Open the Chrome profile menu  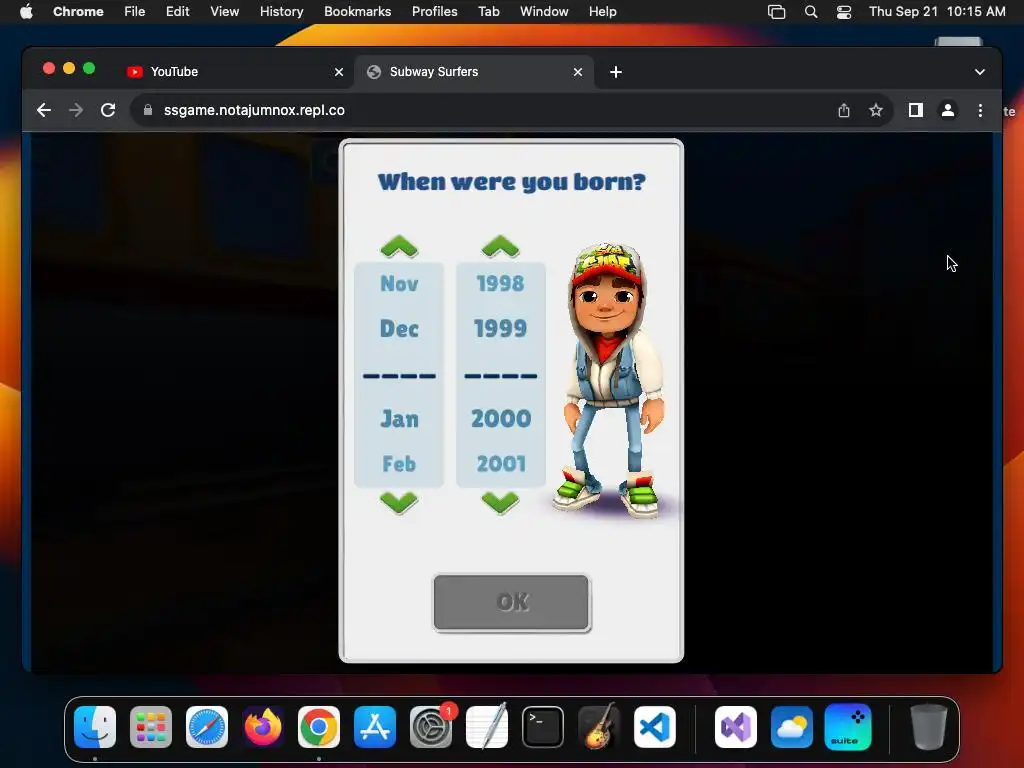tap(948, 110)
